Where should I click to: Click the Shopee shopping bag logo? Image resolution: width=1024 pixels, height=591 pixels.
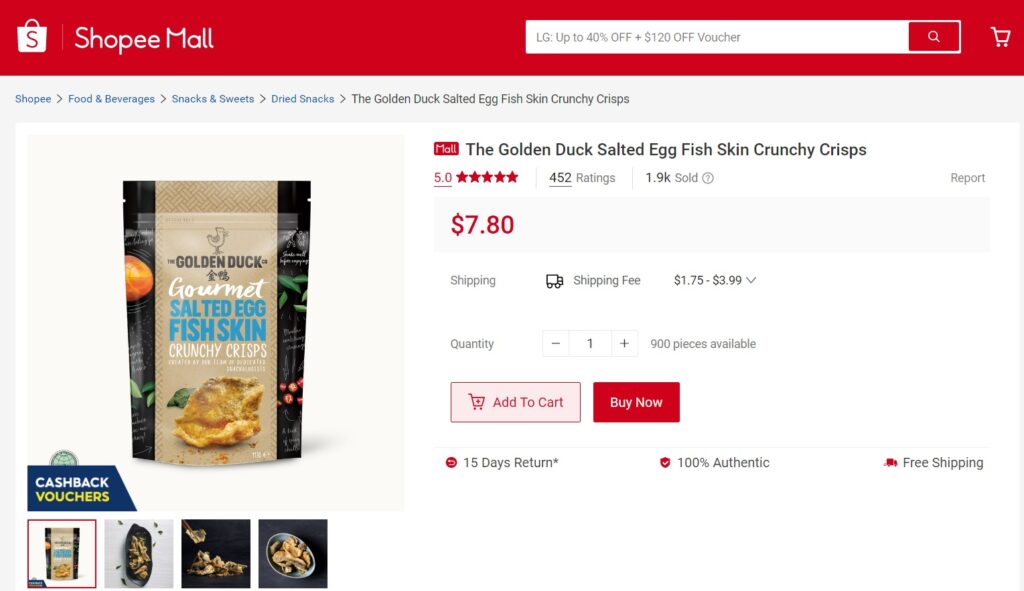(32, 37)
